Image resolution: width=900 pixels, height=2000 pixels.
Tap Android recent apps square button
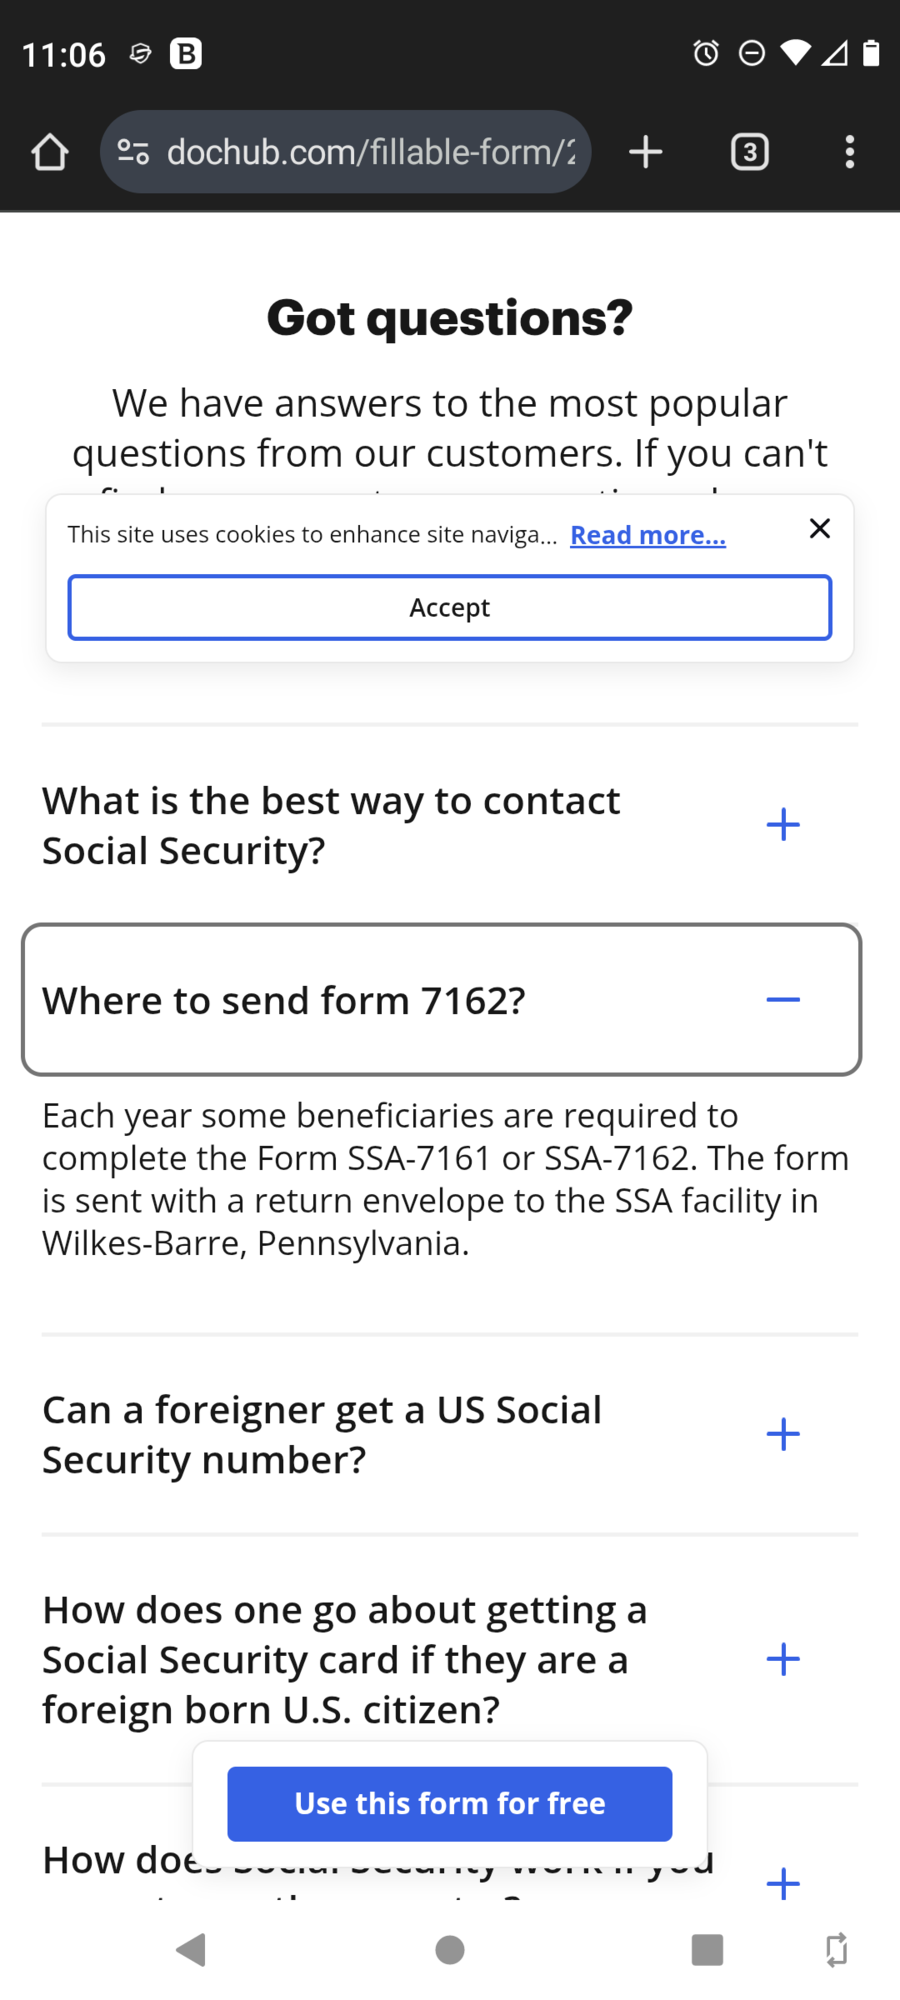[708, 1949]
